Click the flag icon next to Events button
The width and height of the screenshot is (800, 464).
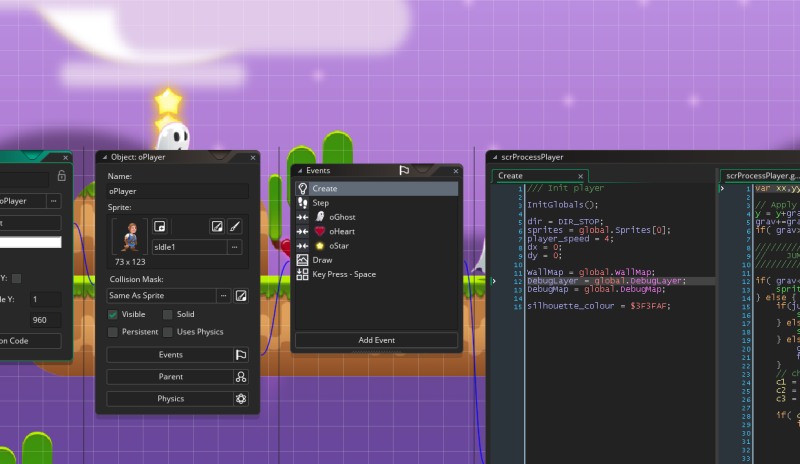[x=241, y=354]
